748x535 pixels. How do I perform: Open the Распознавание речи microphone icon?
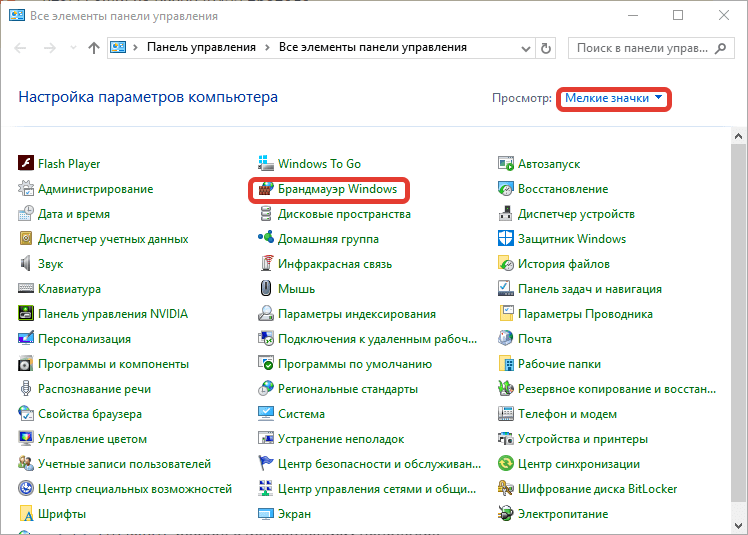point(26,388)
